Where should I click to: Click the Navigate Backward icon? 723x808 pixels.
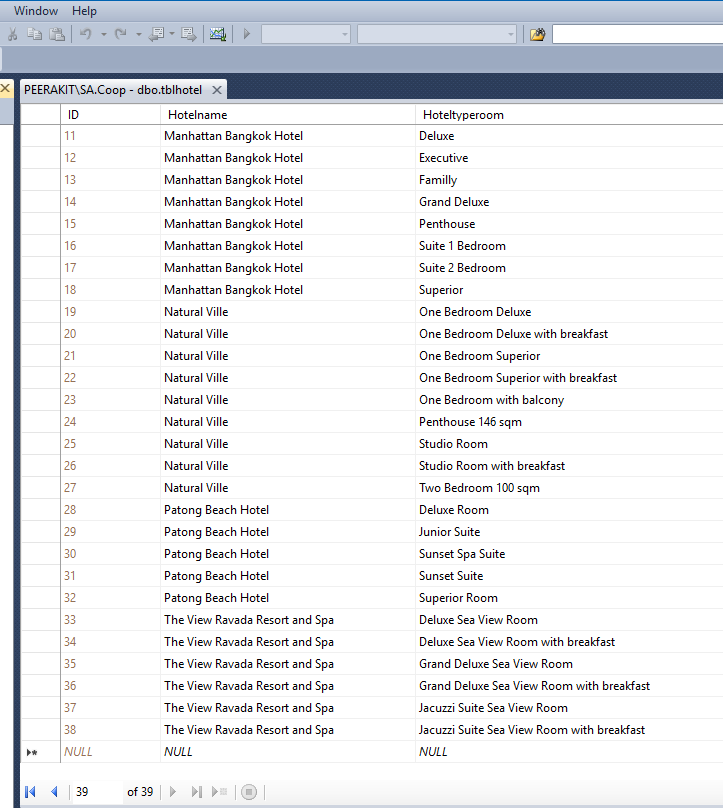point(156,34)
